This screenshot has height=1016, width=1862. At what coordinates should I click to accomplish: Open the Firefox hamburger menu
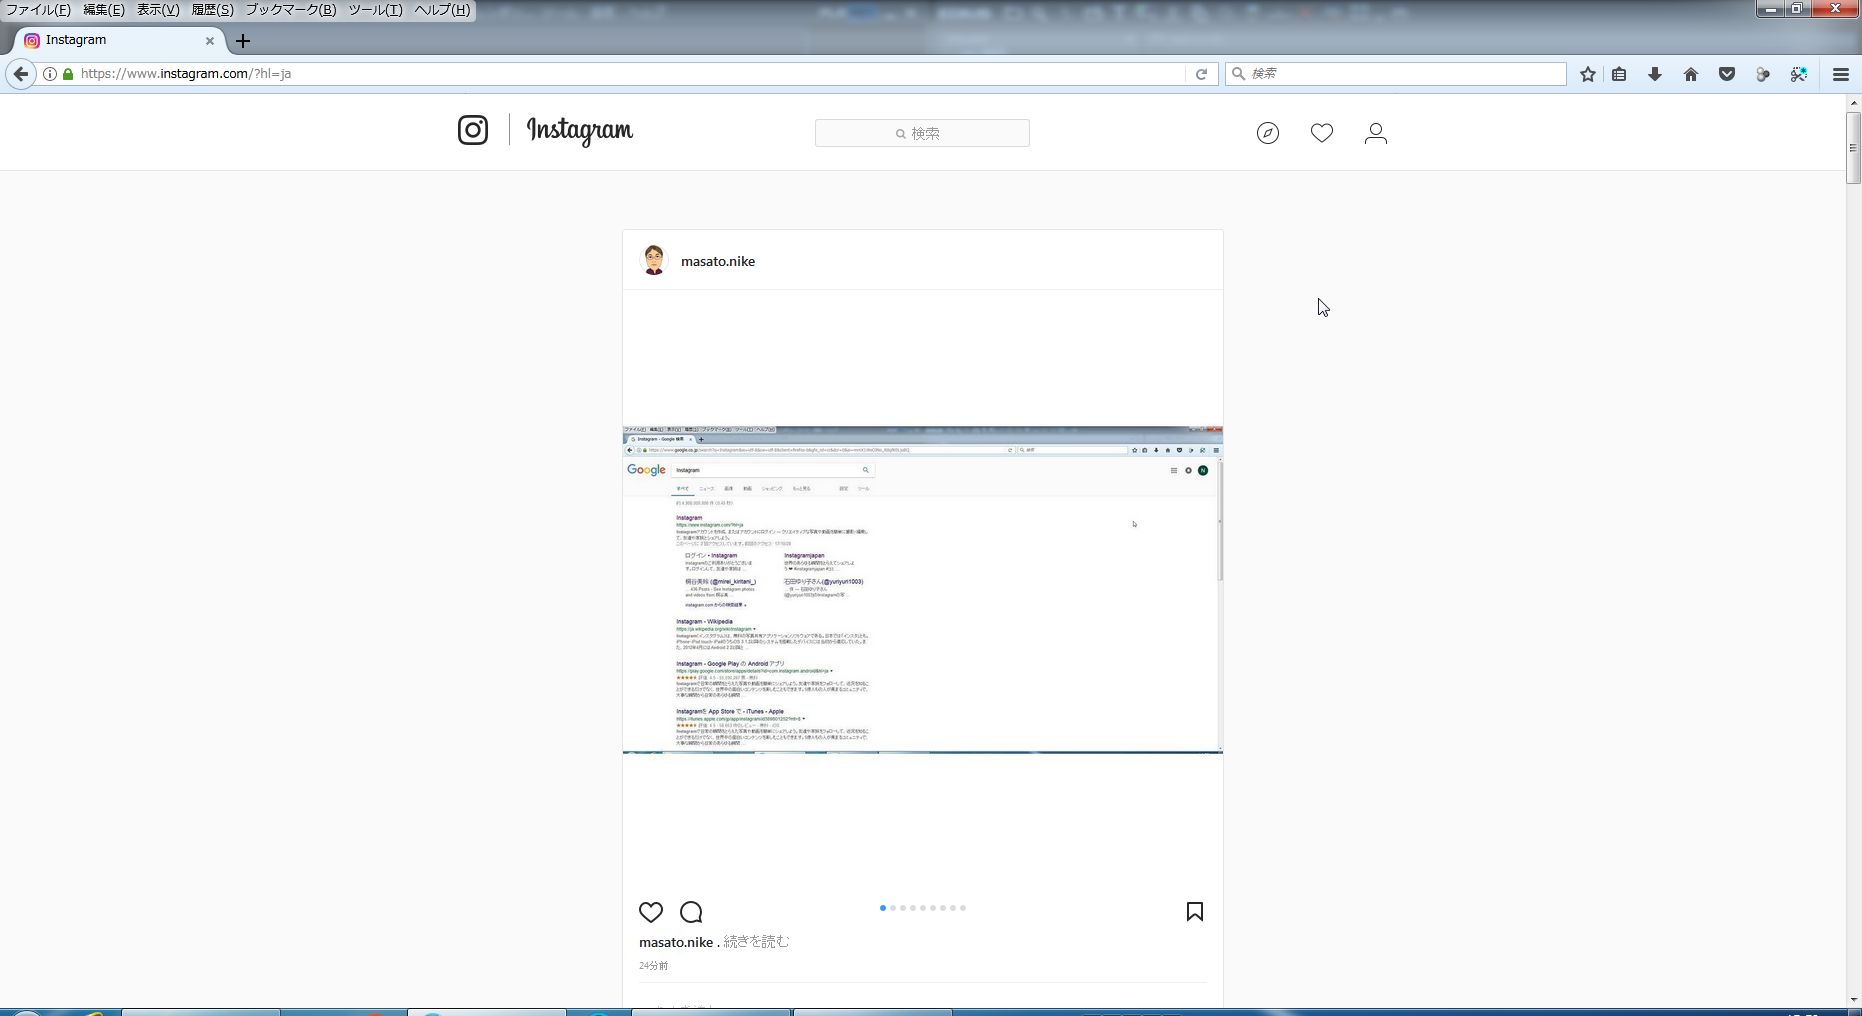coord(1841,74)
